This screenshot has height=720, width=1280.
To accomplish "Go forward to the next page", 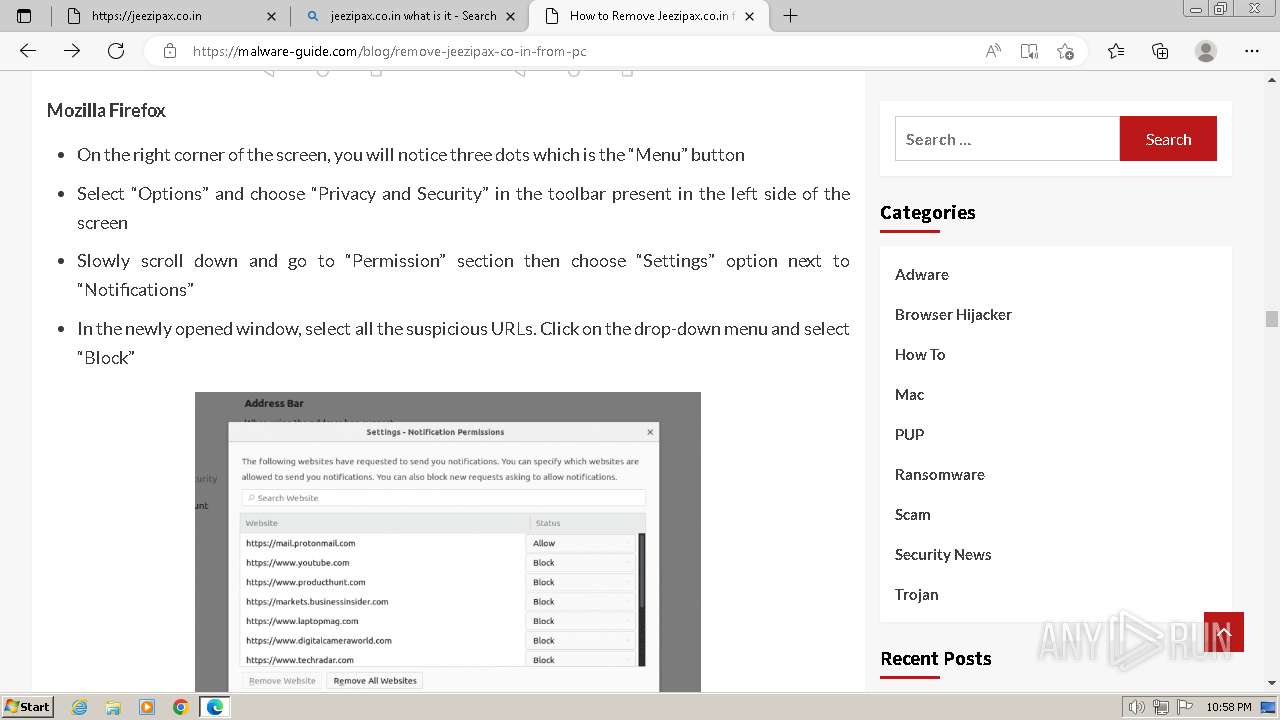I will [72, 51].
